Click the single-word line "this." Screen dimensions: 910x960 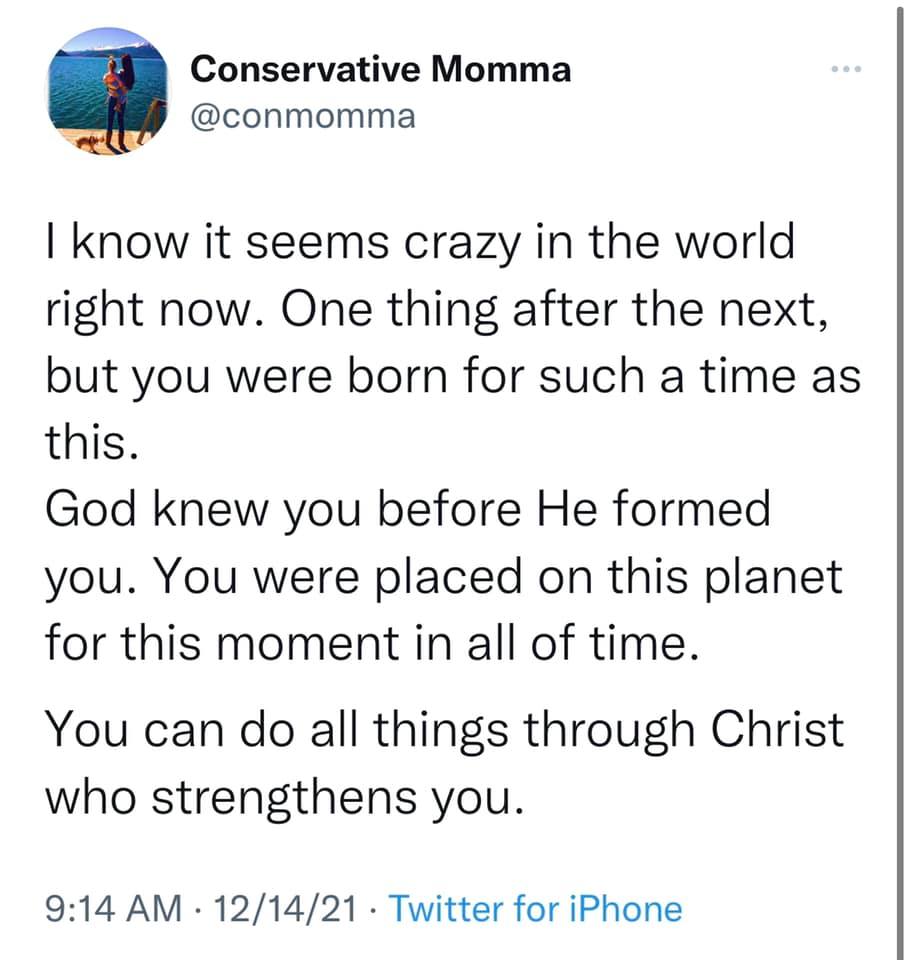coord(86,443)
